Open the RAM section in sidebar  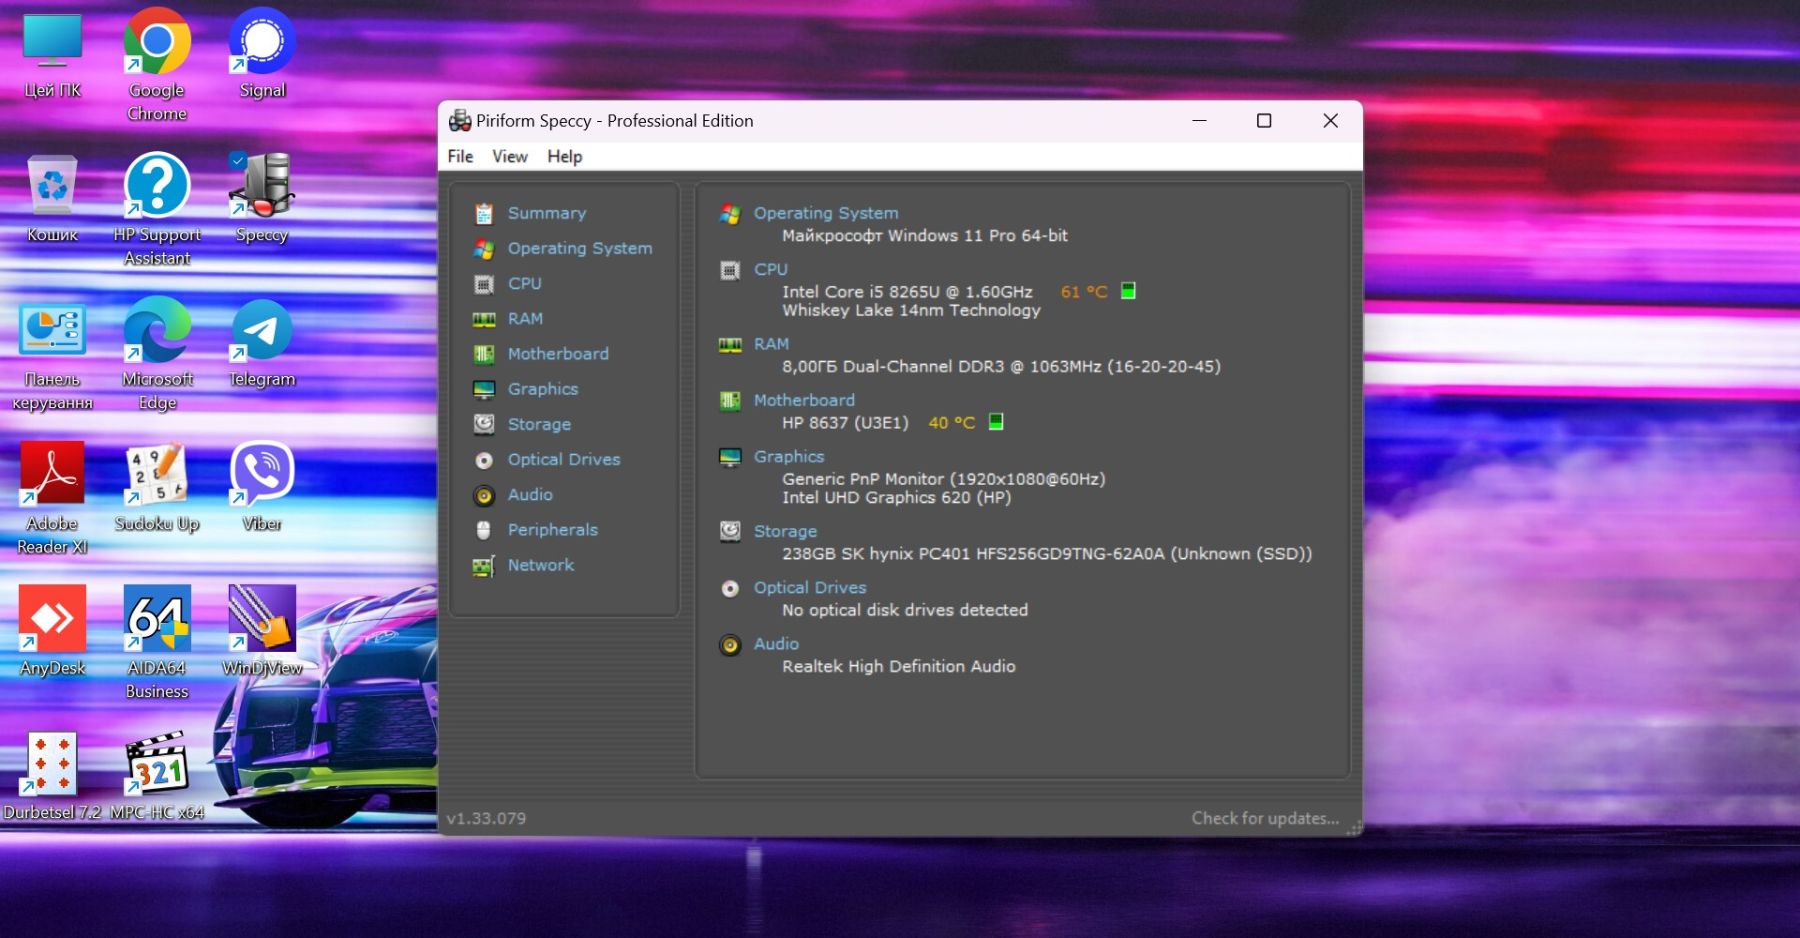tap(525, 318)
